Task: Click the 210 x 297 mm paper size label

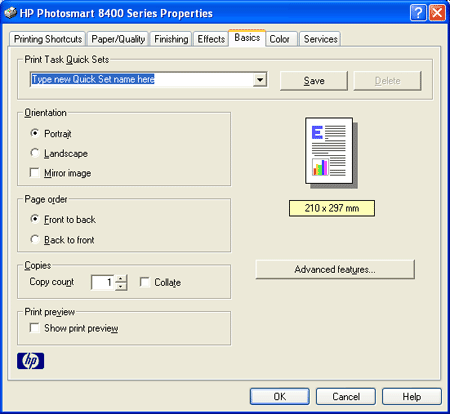Action: (332, 208)
